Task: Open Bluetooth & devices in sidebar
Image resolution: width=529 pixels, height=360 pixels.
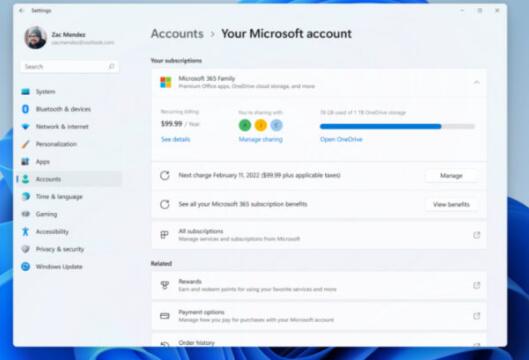Action: pos(69,109)
